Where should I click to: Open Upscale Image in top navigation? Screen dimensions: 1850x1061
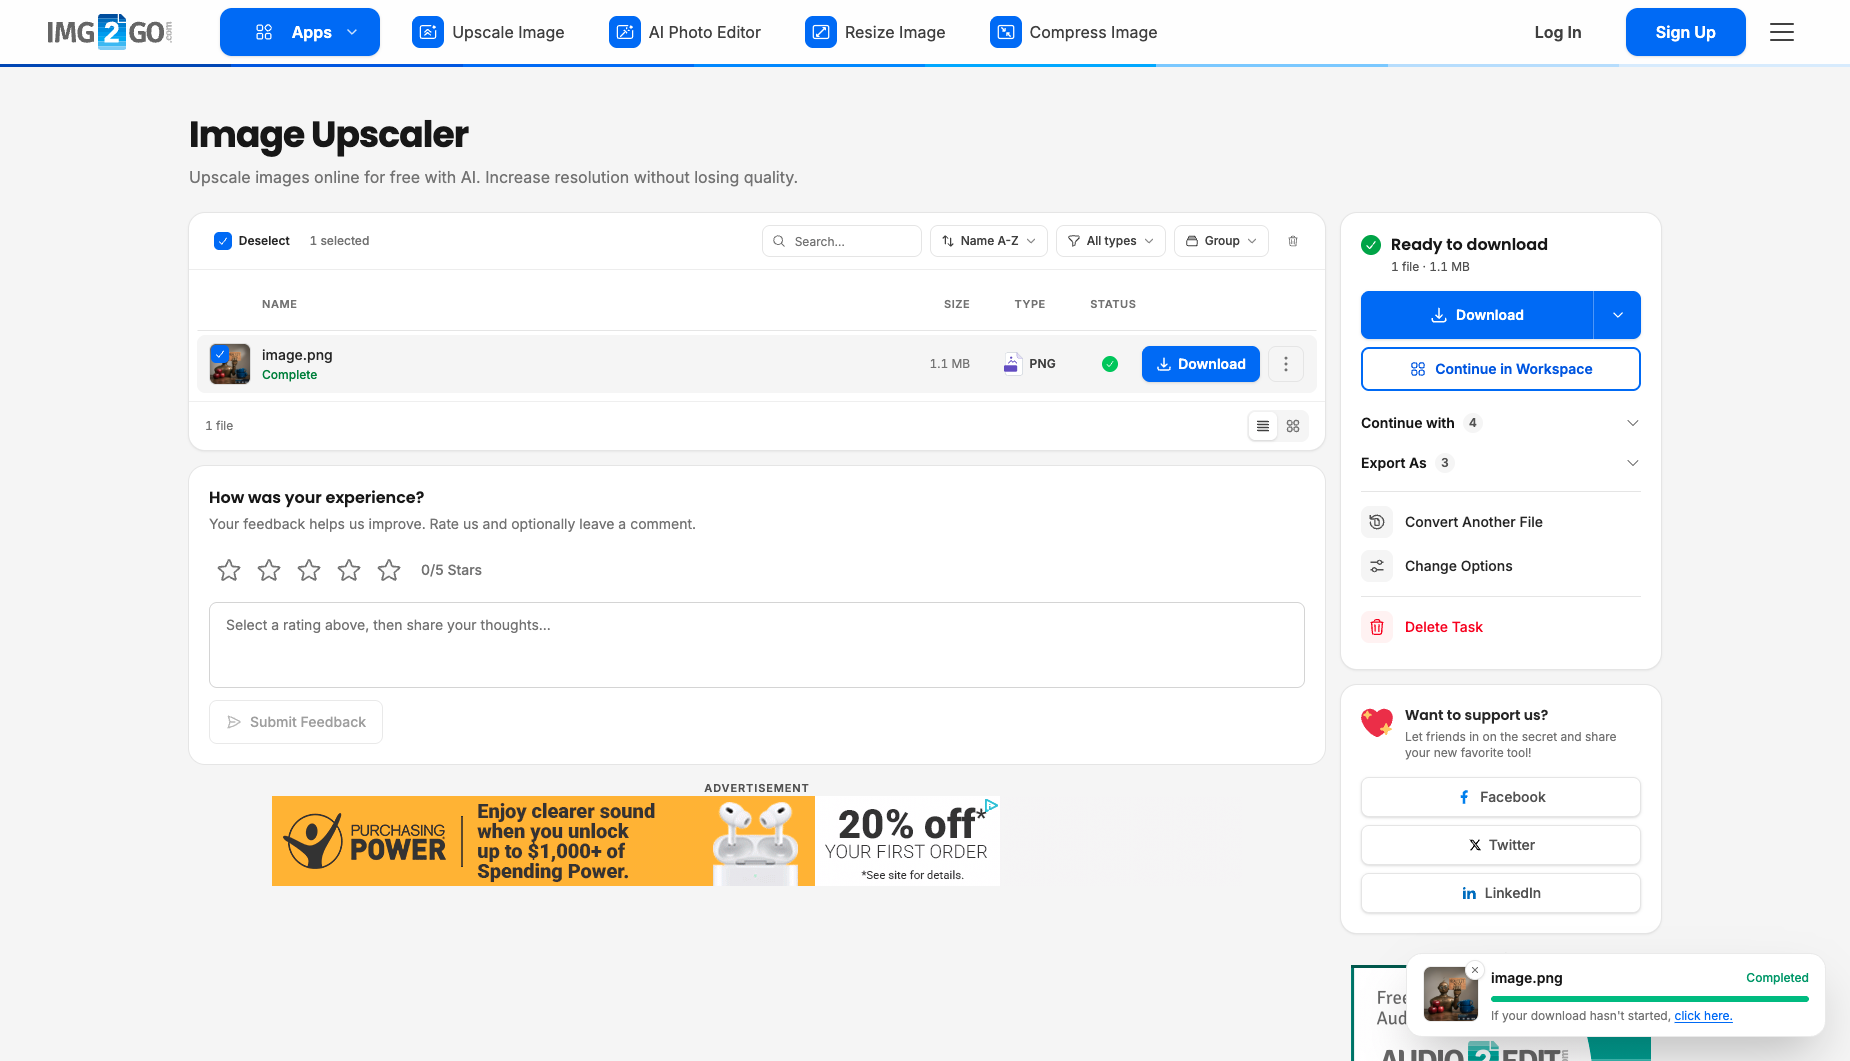click(x=488, y=32)
